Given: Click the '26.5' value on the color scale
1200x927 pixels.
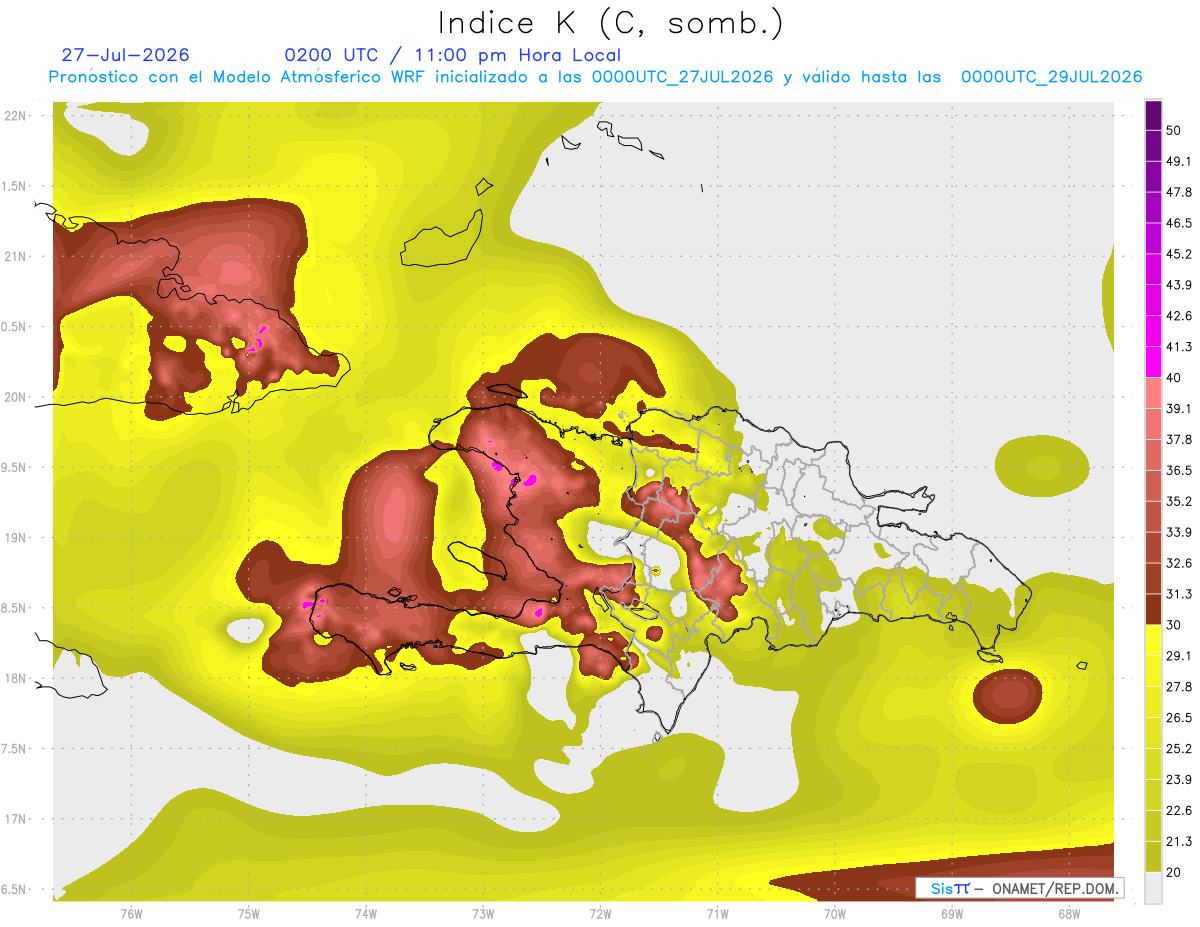Looking at the screenshot, I should pyautogui.click(x=1179, y=717).
